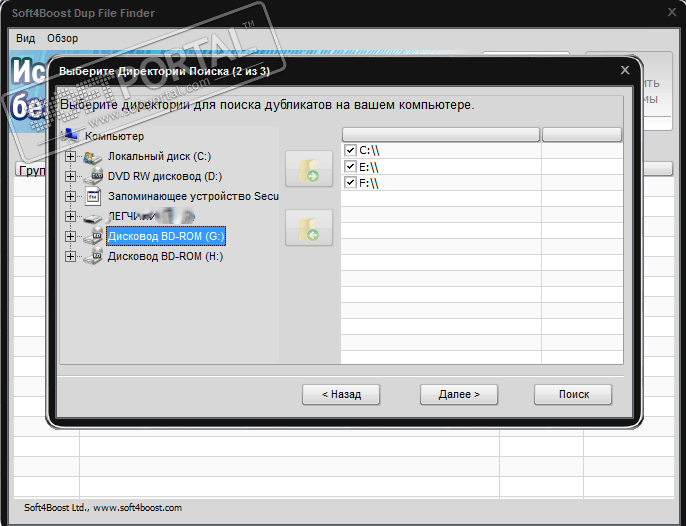
Task: Select Локальный диск (C:) in tree
Action: pyautogui.click(x=160, y=156)
